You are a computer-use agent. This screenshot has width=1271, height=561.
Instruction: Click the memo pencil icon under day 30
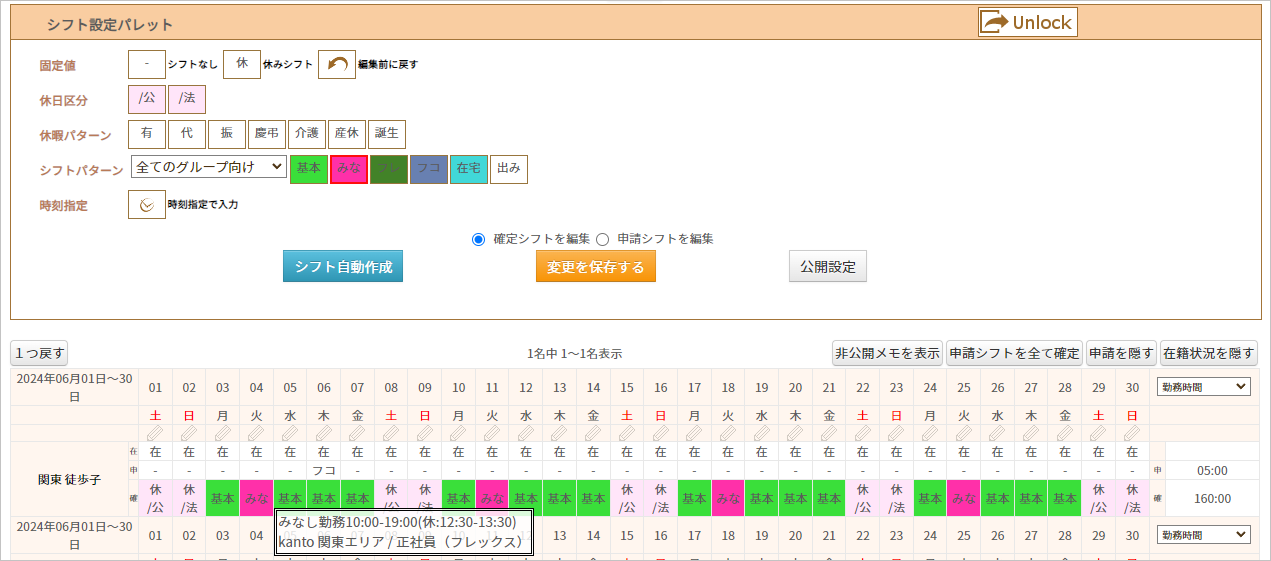1132,433
